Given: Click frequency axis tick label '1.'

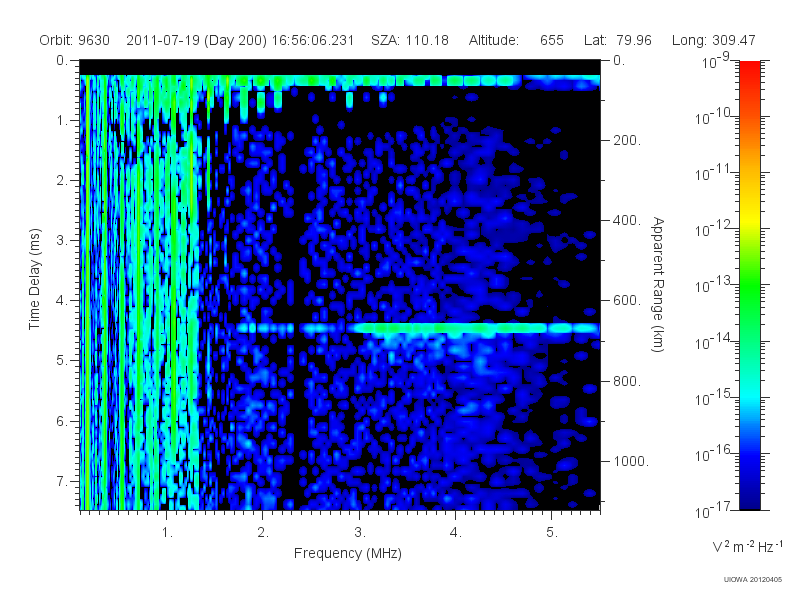Looking at the screenshot, I should pos(167,533).
